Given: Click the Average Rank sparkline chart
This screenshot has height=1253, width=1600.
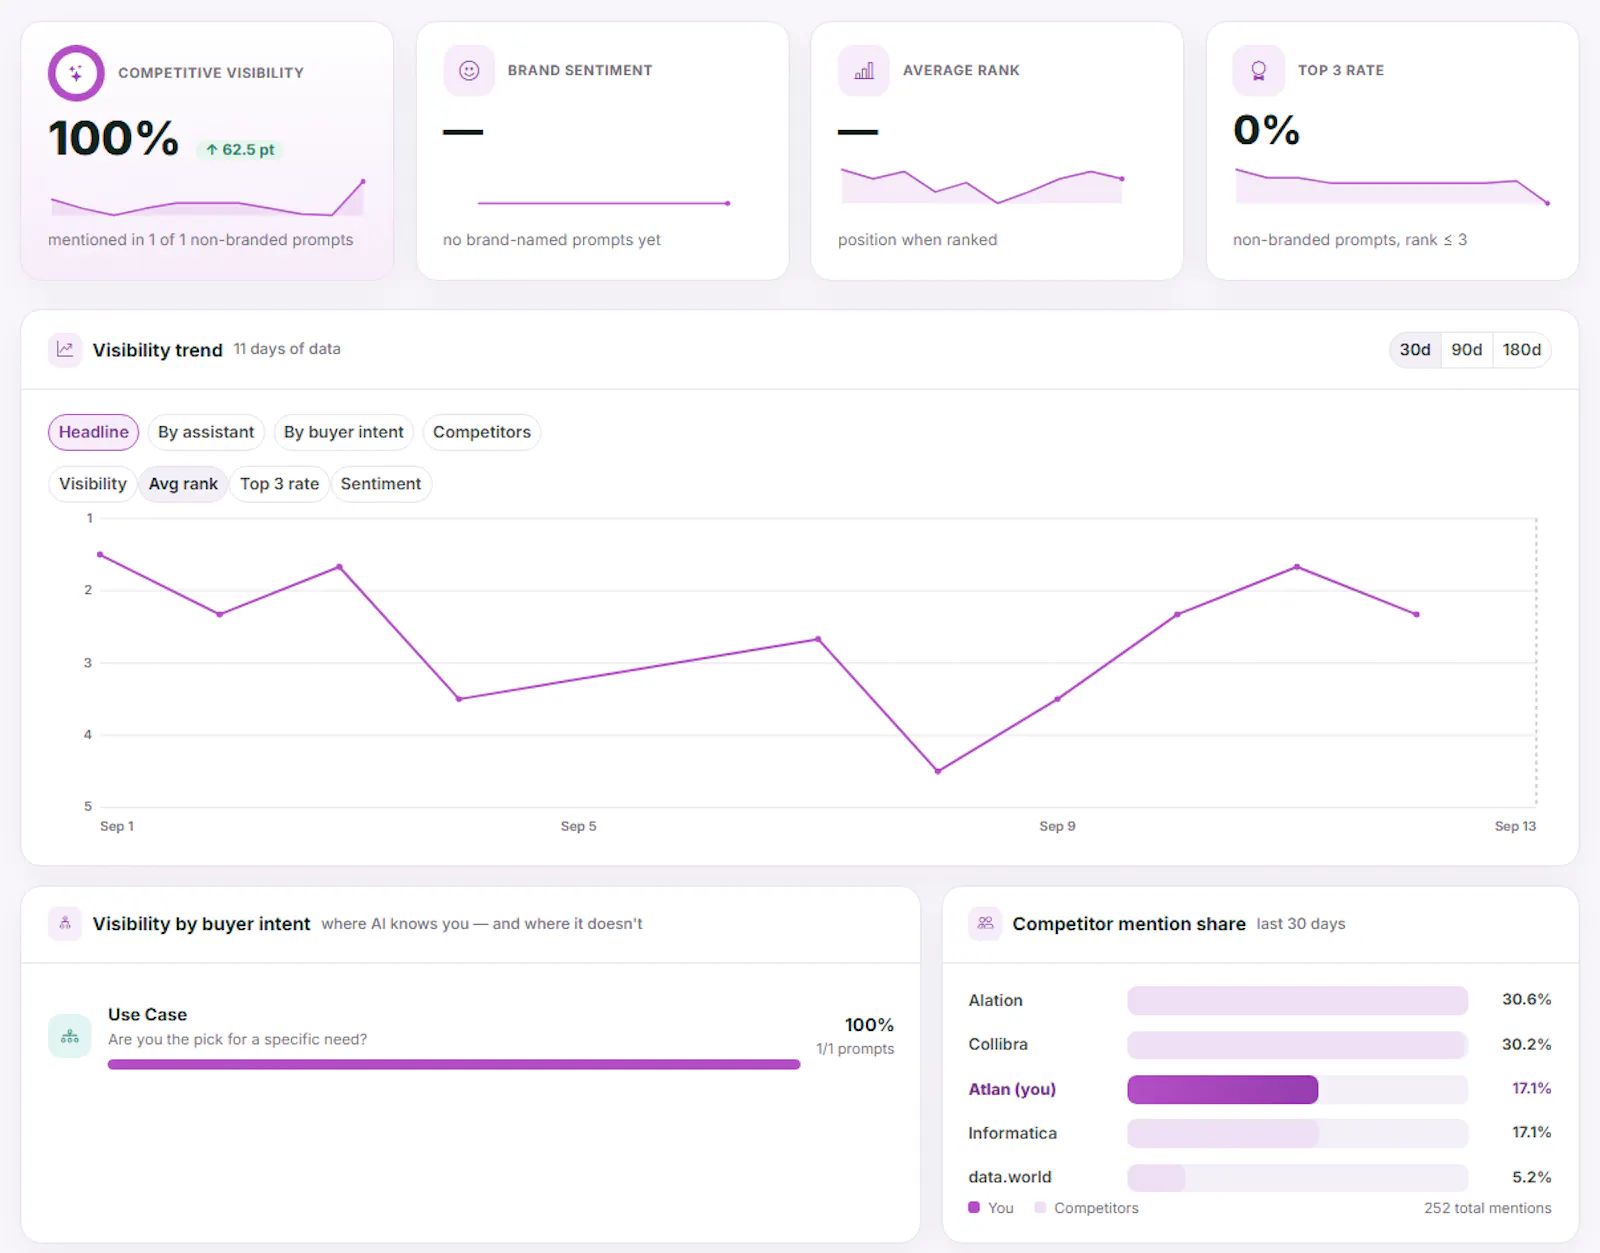Looking at the screenshot, I should 982,186.
